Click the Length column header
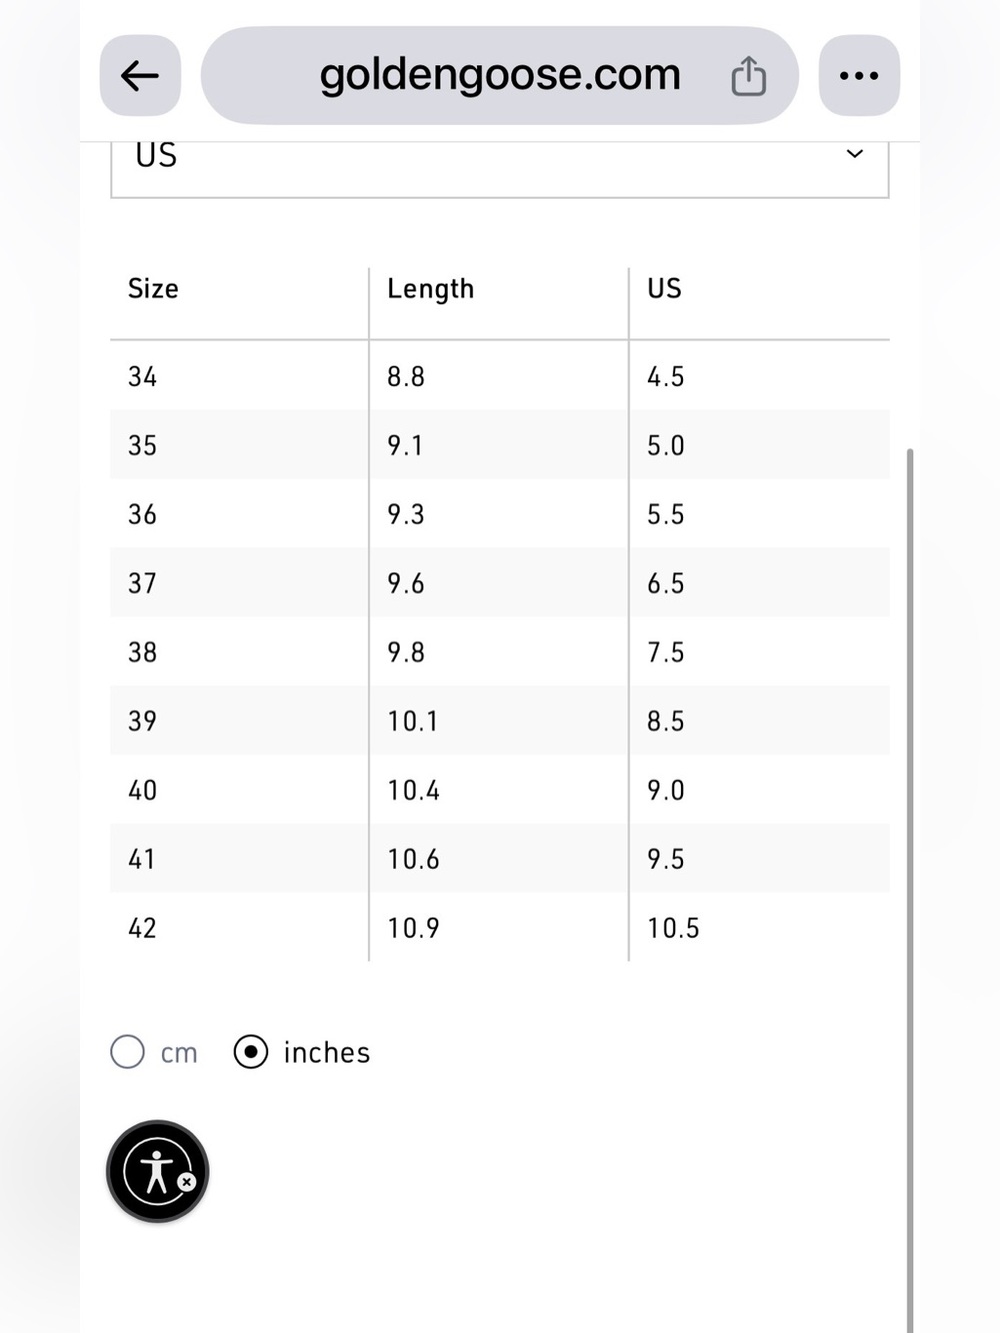This screenshot has height=1333, width=1000. click(431, 289)
